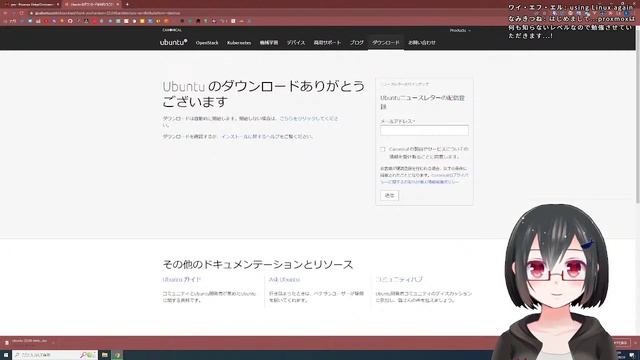The width and height of the screenshot is (640, 360).
Task: Open the Canonical logo link
Action: (172, 30)
